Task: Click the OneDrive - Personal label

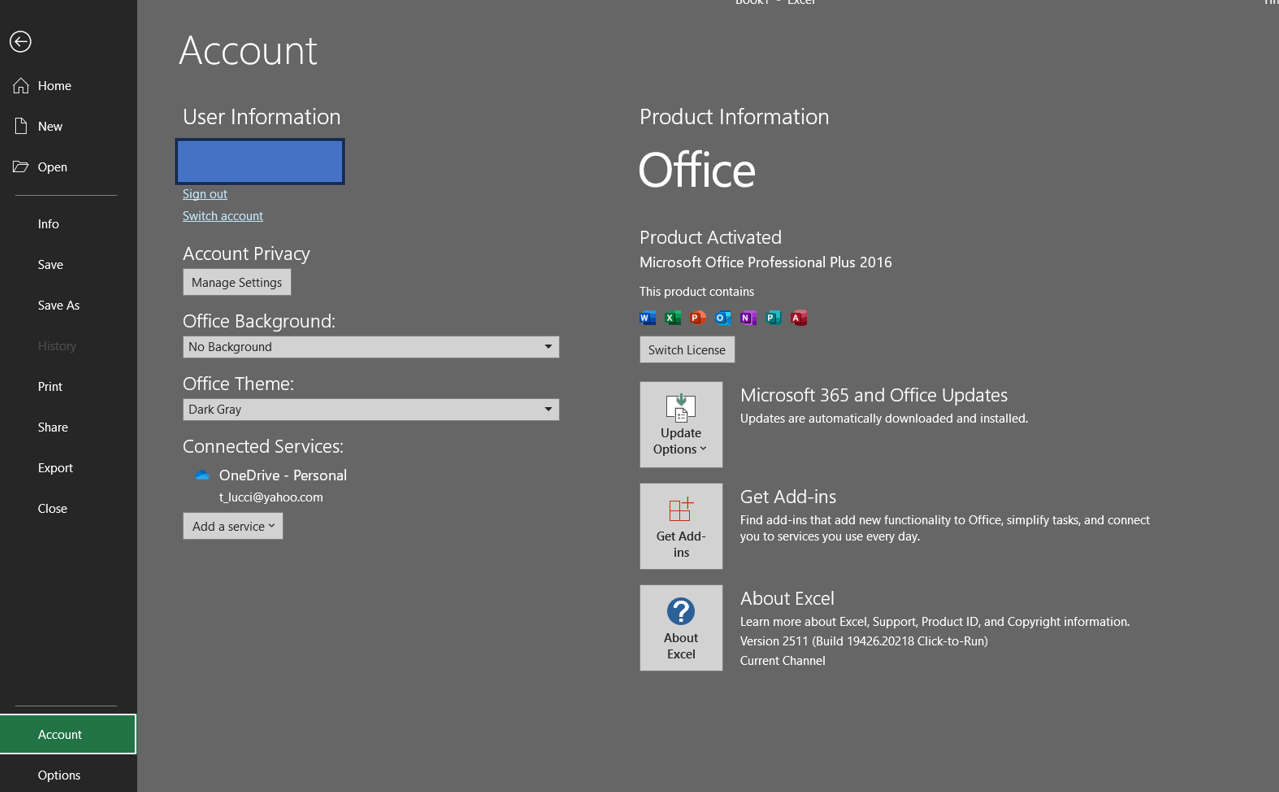Action: tap(283, 475)
